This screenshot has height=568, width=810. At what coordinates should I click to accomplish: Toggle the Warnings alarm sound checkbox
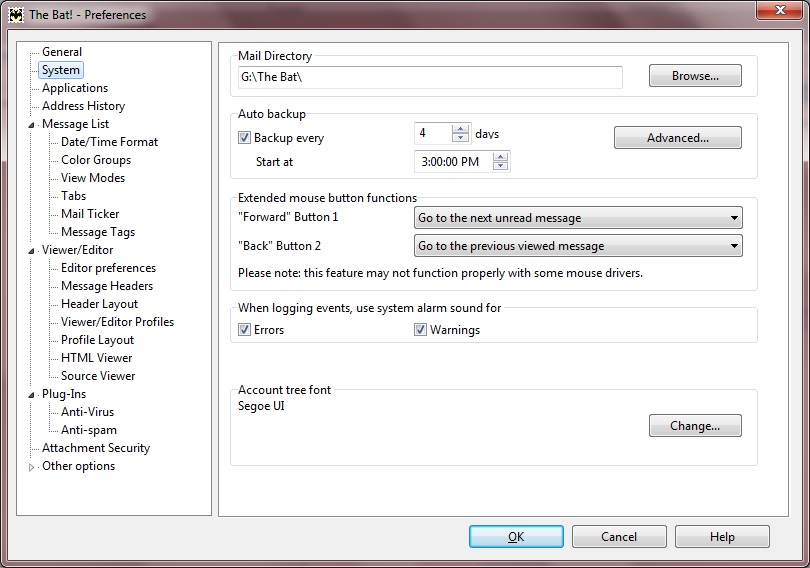point(420,329)
